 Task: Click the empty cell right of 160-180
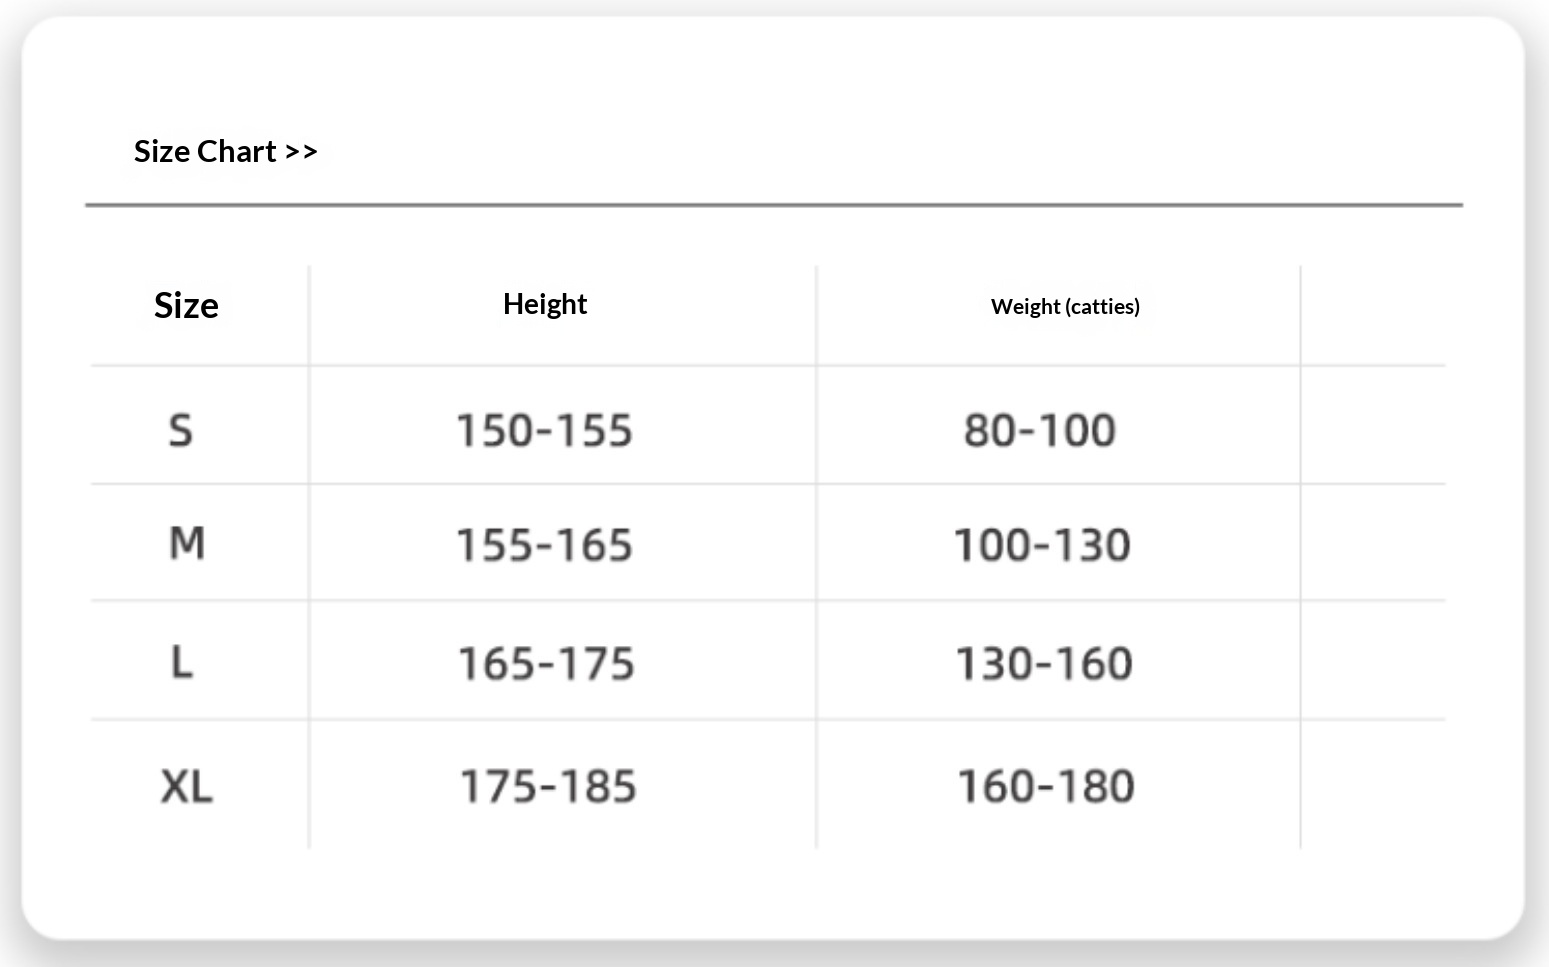tap(1372, 785)
